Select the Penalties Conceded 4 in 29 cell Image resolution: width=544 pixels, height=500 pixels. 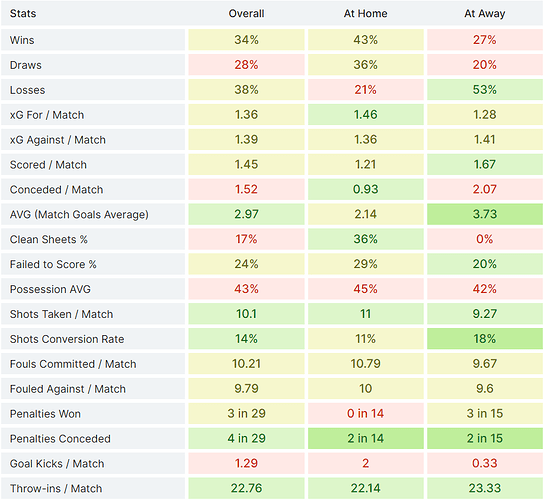click(246, 439)
